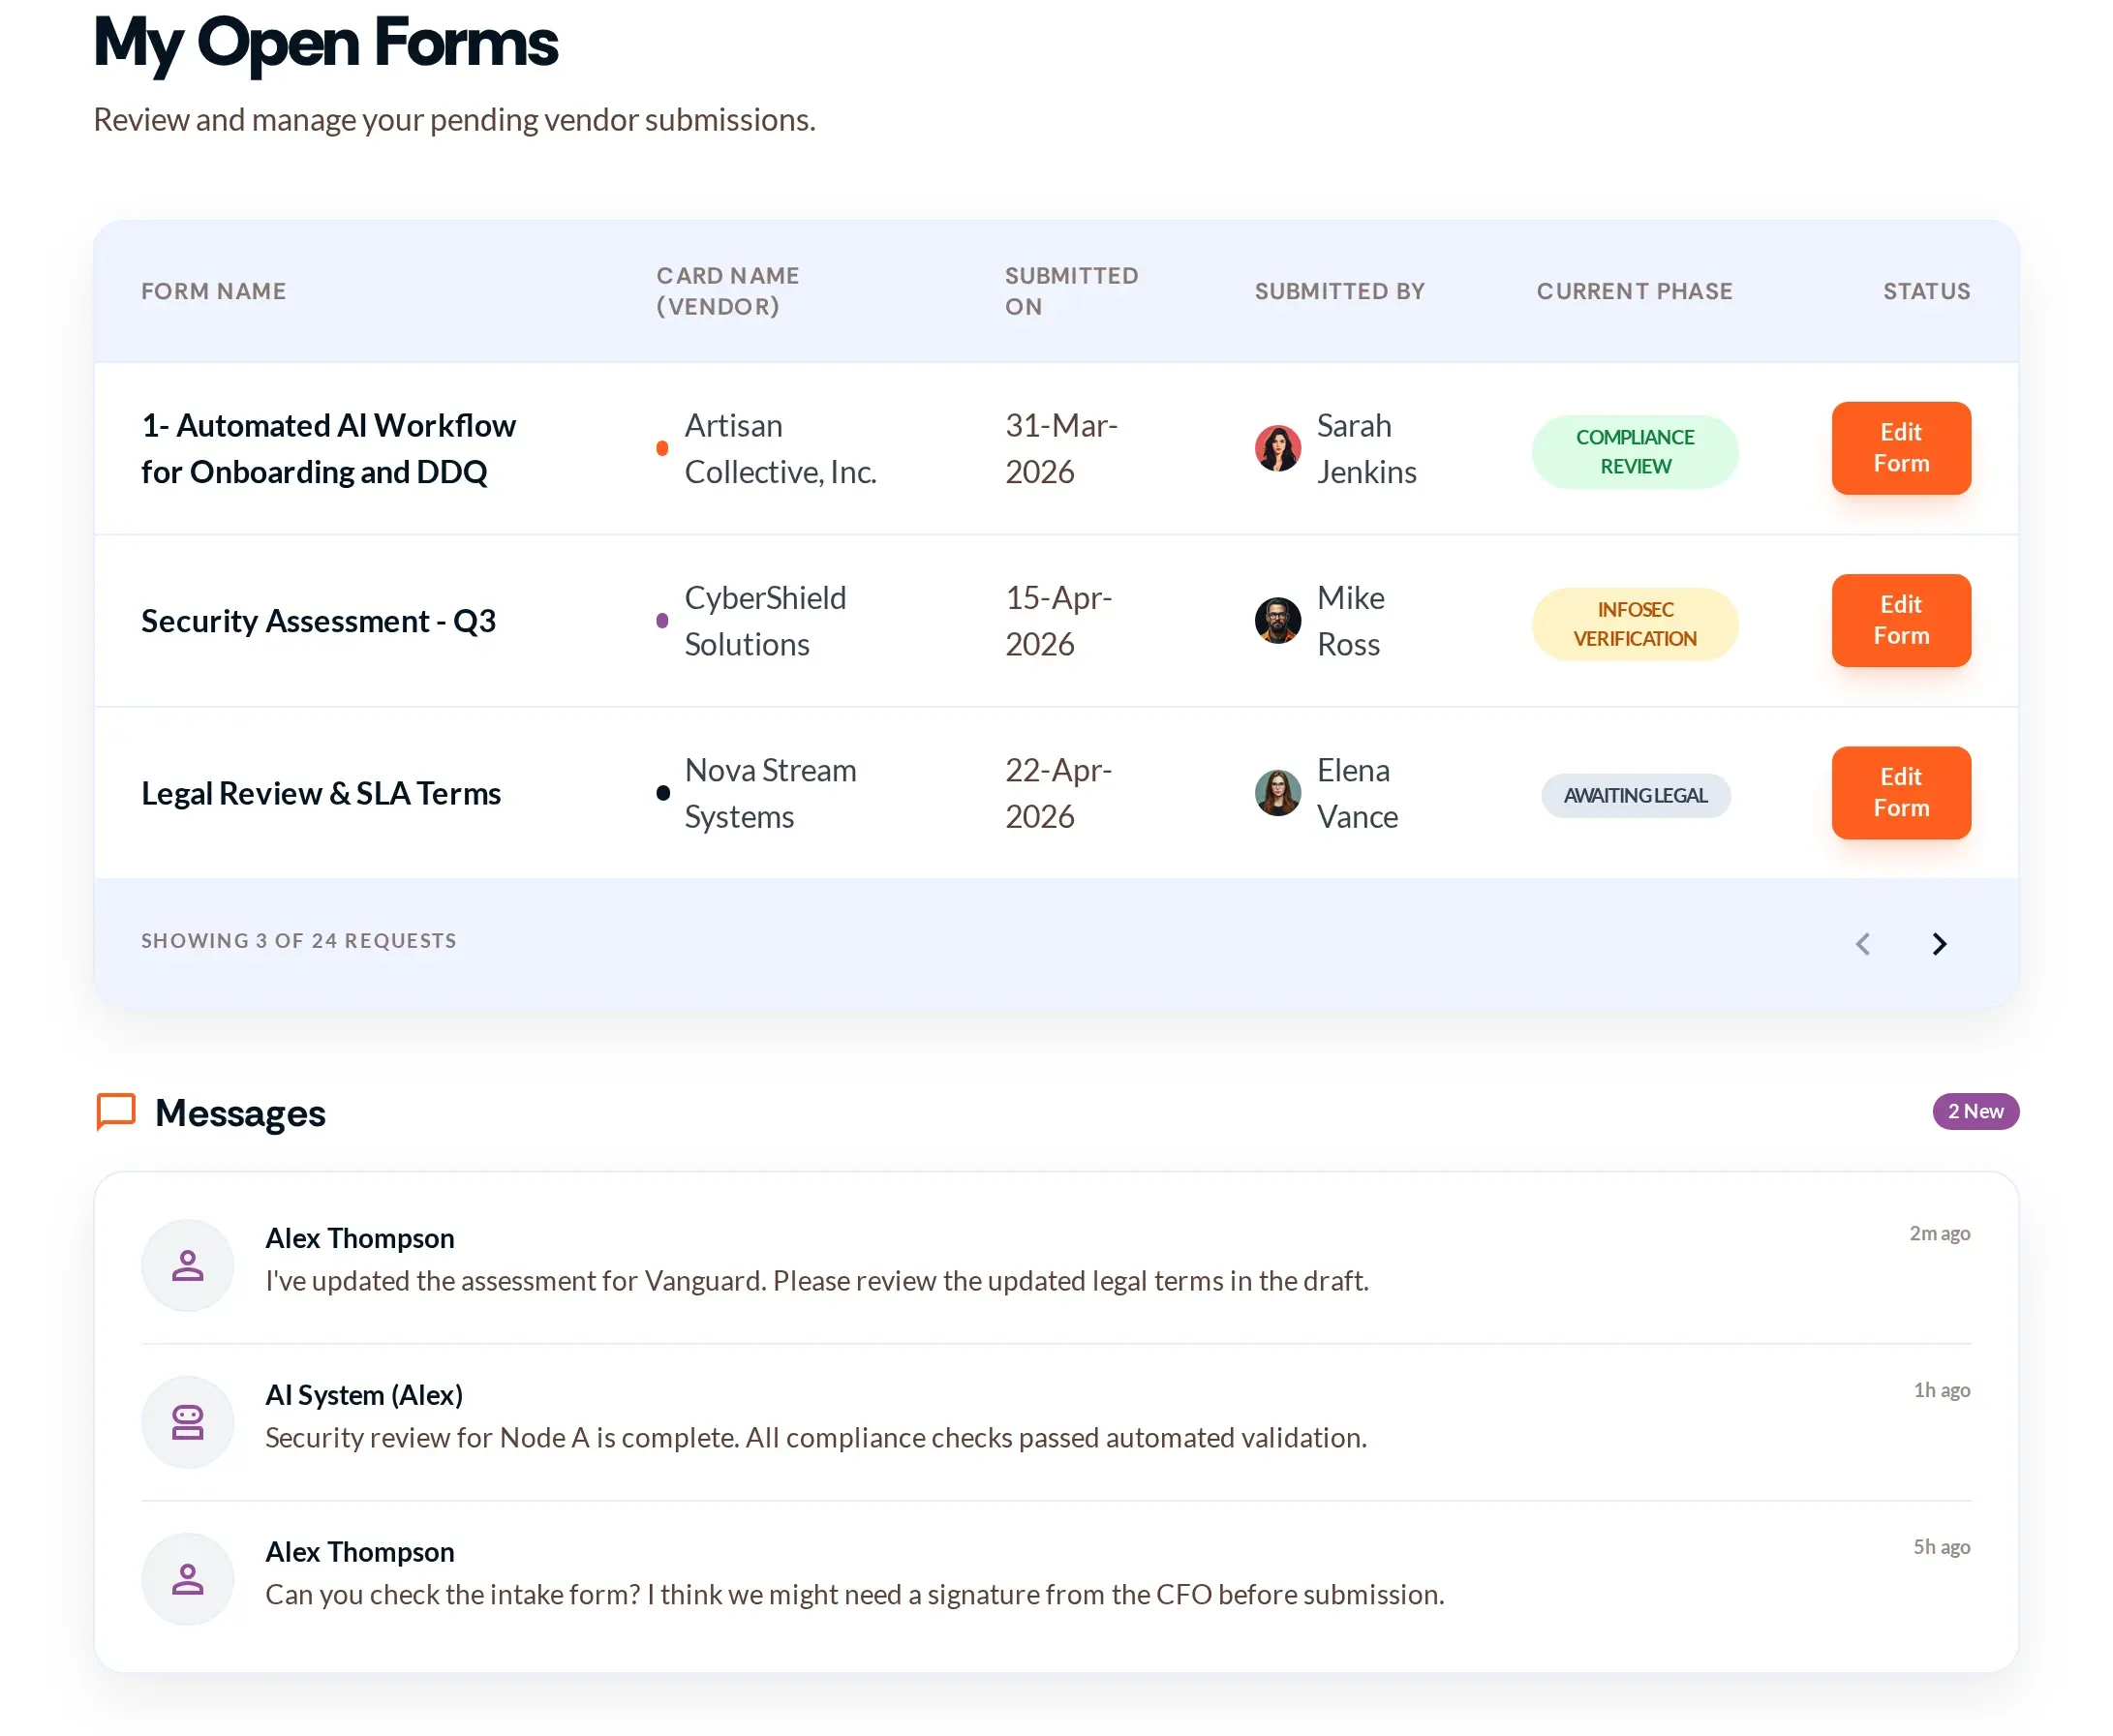
Task: Edit the Automated AI Workflow form
Action: click(x=1900, y=448)
